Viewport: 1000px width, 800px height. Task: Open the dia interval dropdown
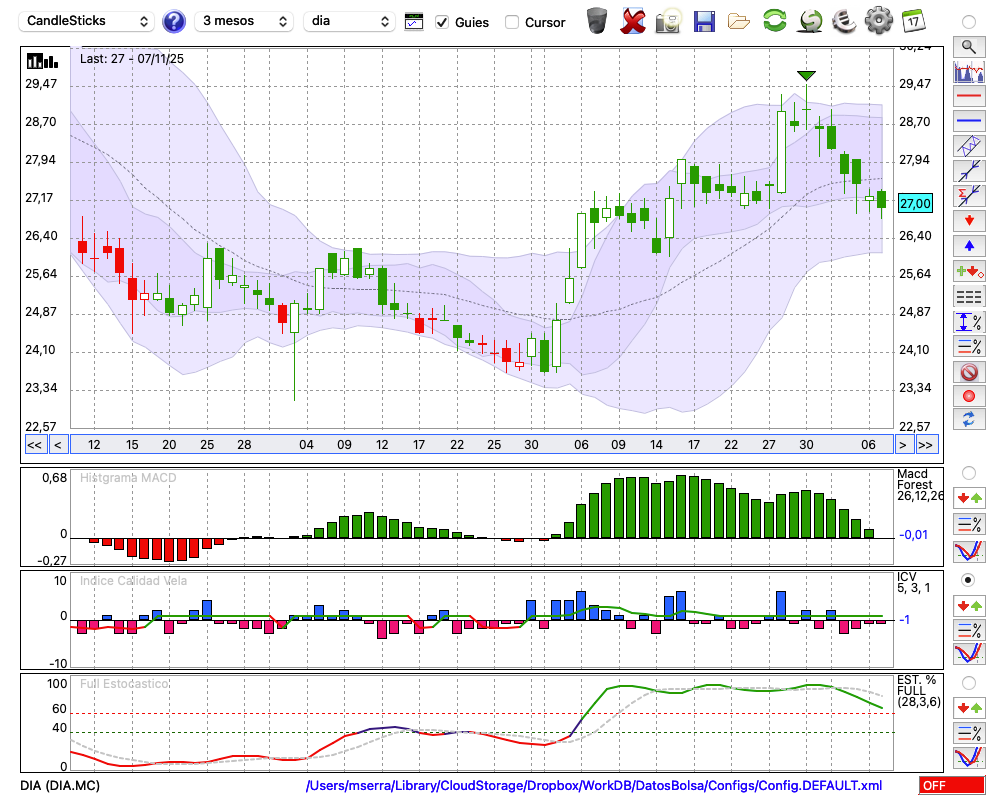click(349, 21)
